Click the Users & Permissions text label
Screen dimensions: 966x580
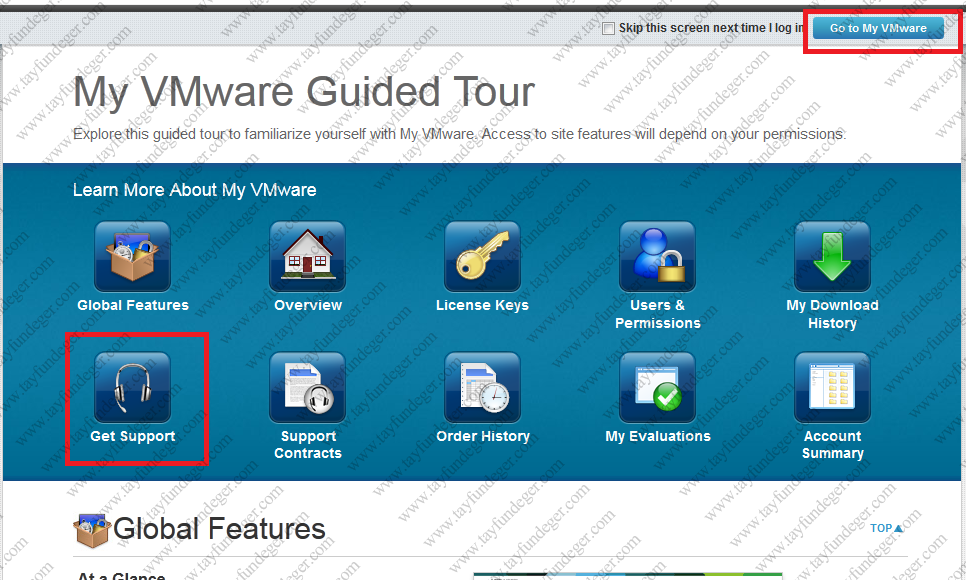(658, 314)
